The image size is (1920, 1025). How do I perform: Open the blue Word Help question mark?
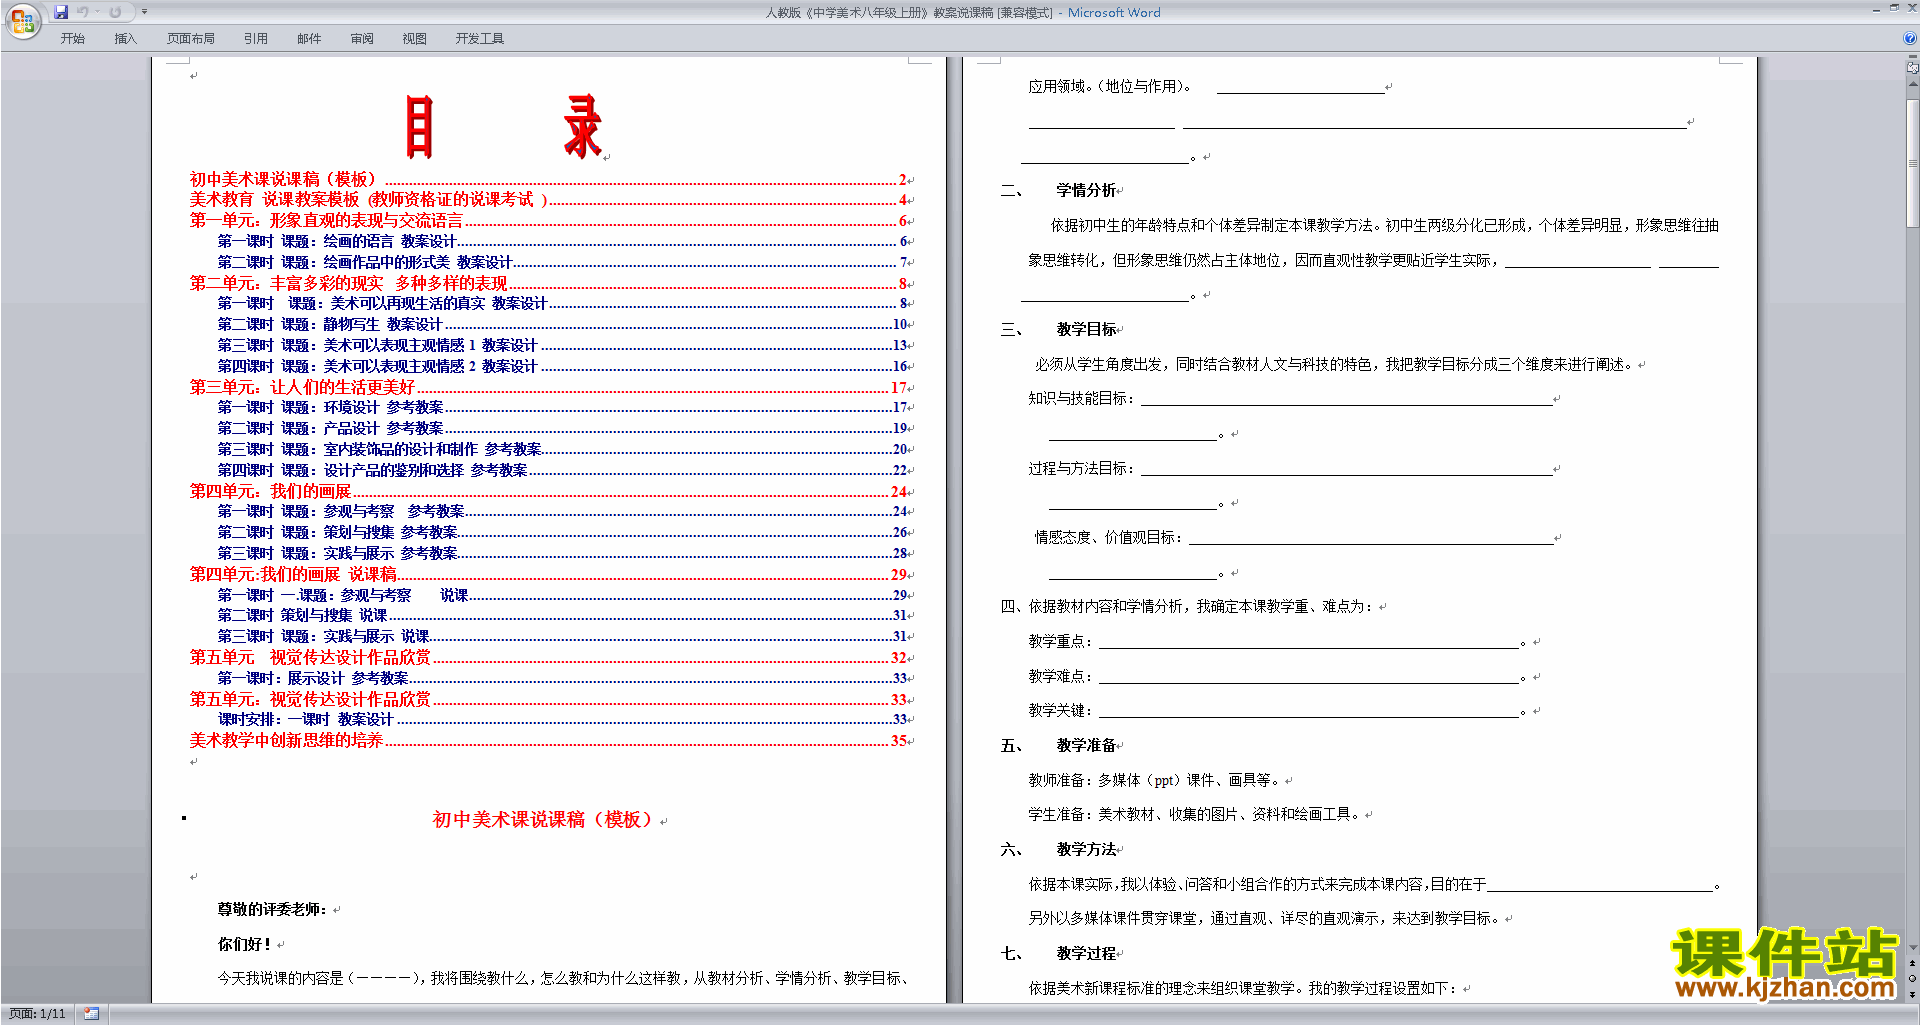(x=1910, y=38)
